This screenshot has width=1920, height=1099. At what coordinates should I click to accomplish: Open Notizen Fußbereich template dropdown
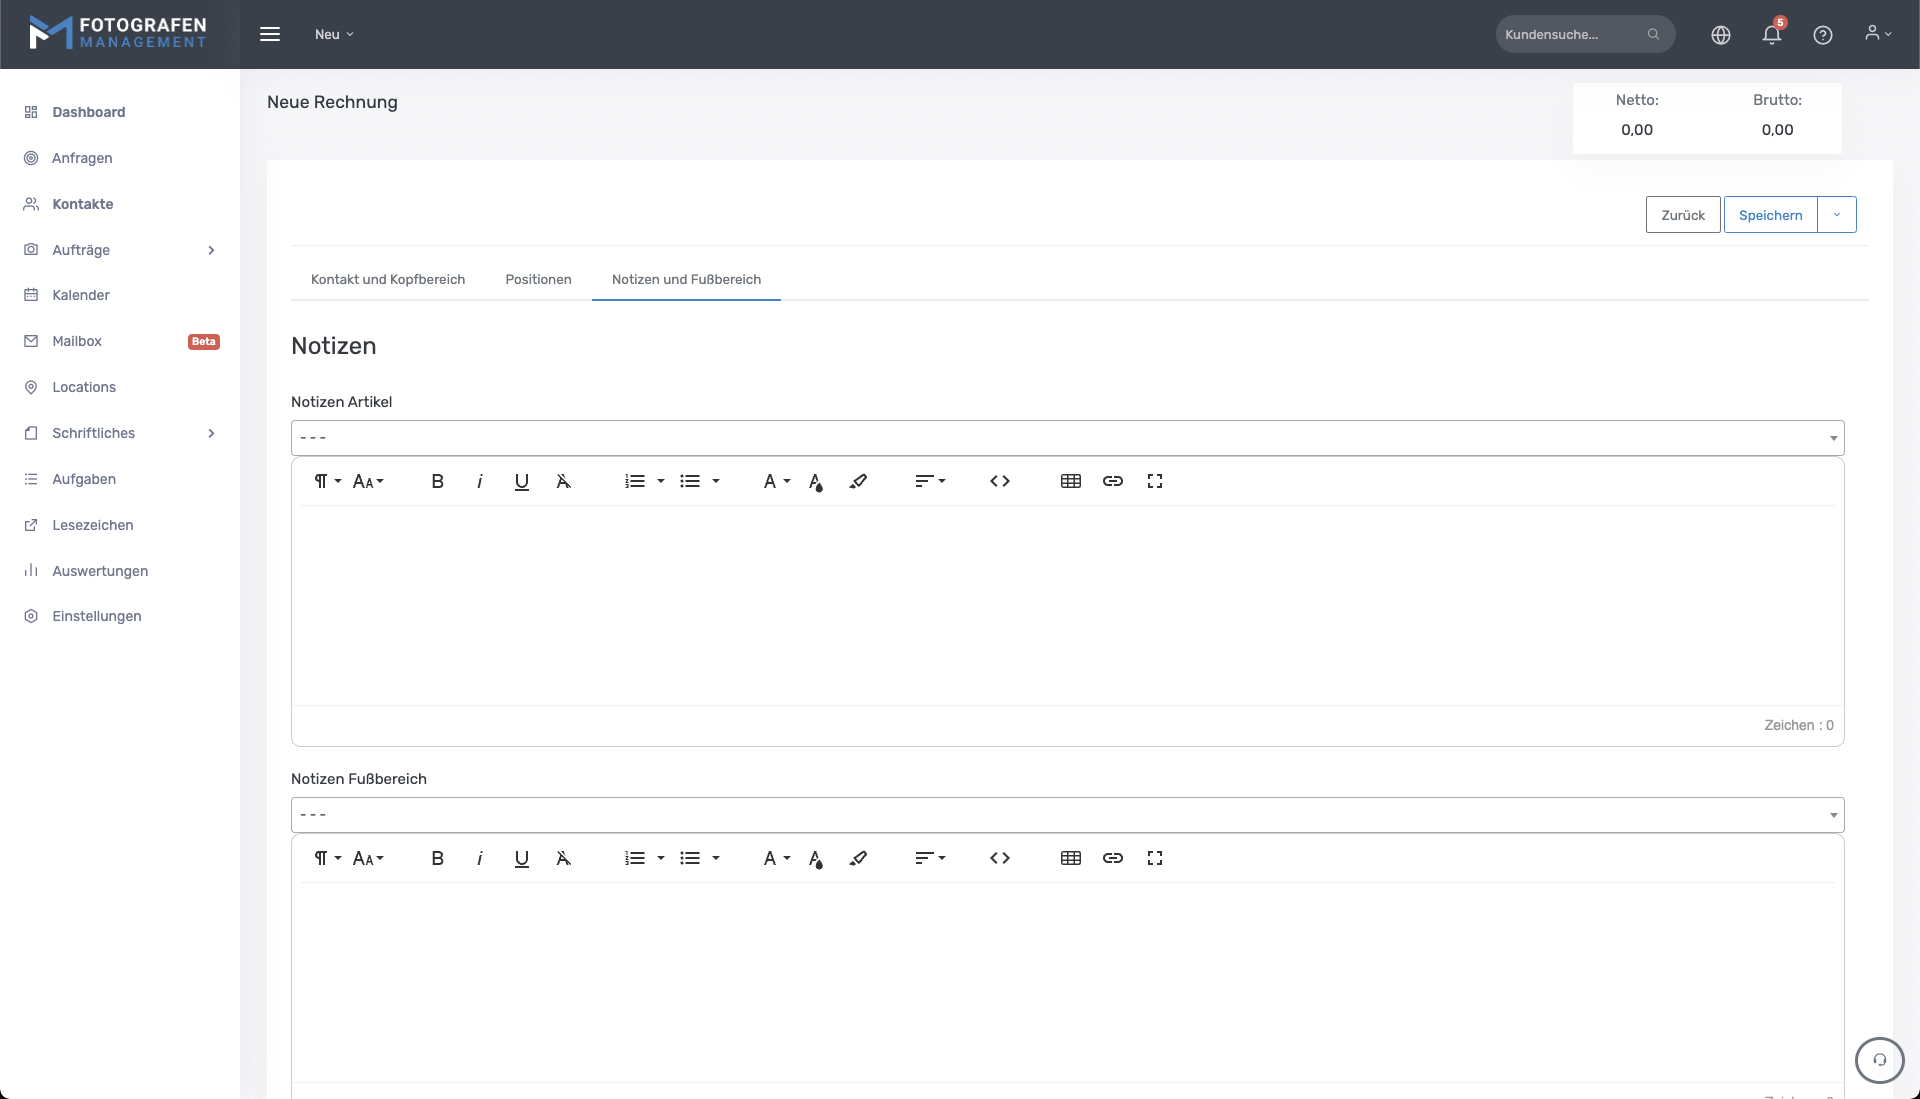(x=1067, y=815)
